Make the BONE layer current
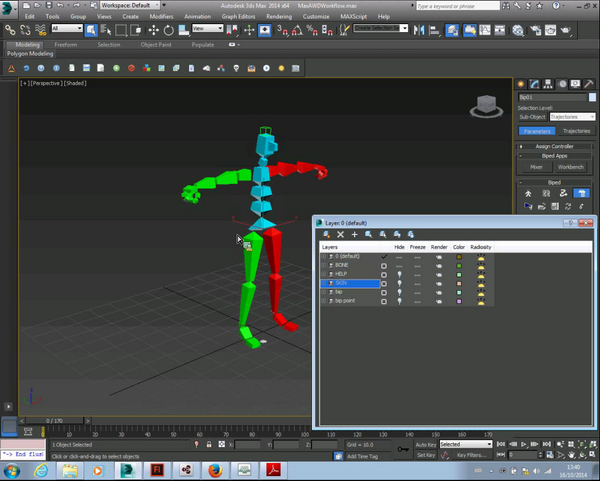 pos(384,266)
